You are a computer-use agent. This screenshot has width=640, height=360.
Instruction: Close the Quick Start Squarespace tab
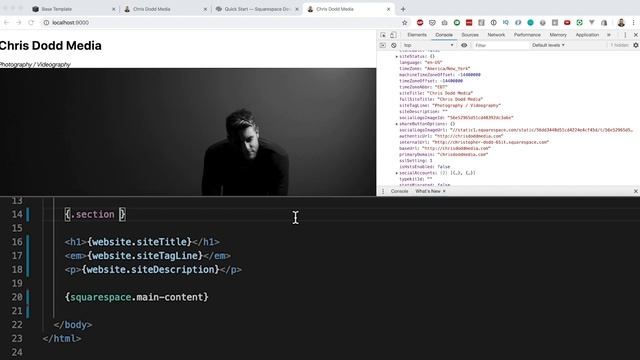297,9
